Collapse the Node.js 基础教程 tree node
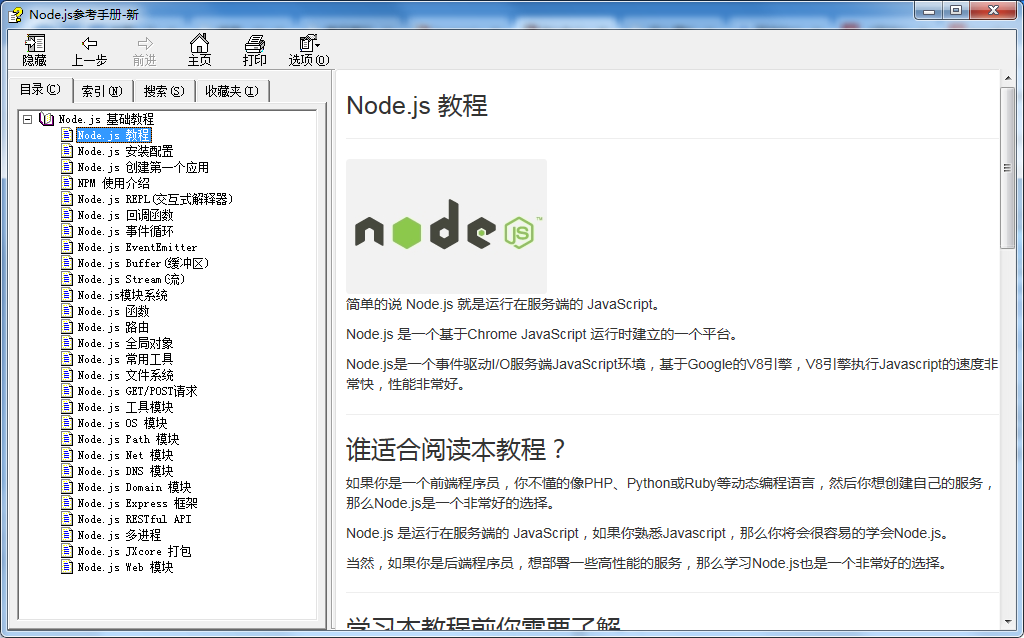The height and width of the screenshot is (638, 1024). pyautogui.click(x=28, y=119)
